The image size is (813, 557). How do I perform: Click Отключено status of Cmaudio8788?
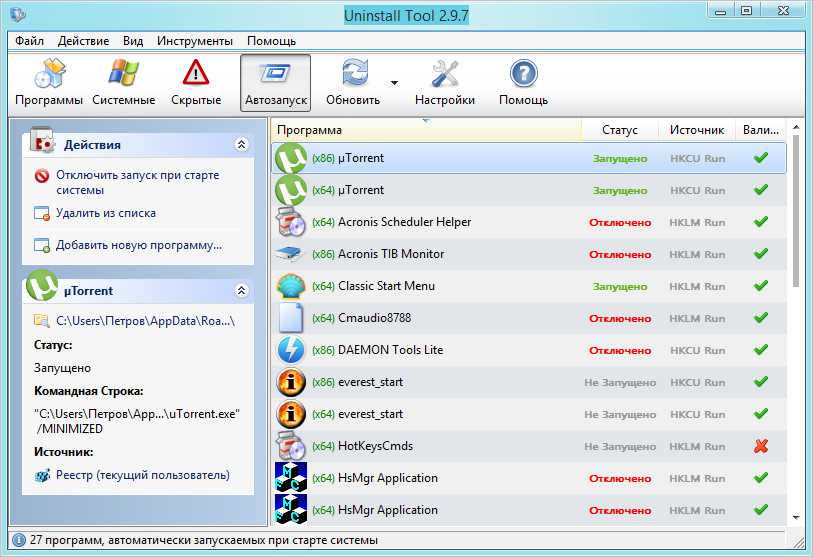(619, 318)
